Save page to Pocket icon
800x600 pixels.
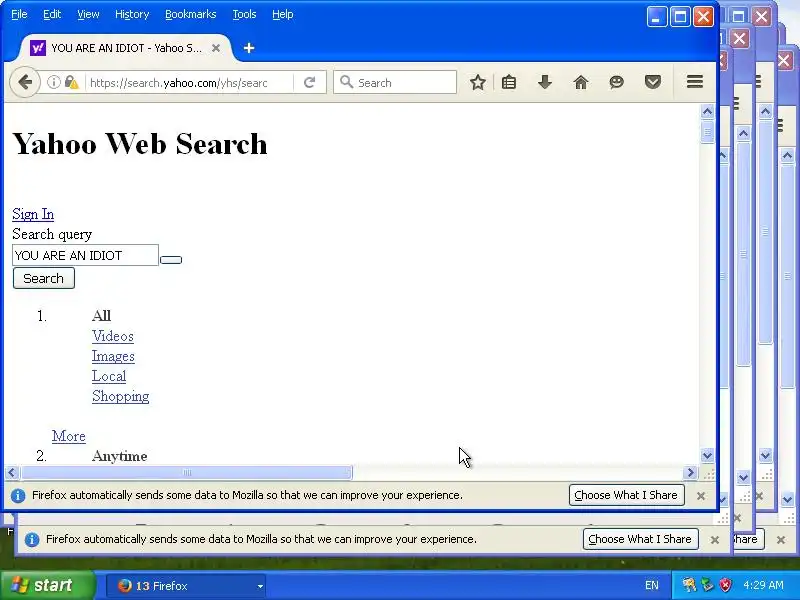[x=653, y=82]
